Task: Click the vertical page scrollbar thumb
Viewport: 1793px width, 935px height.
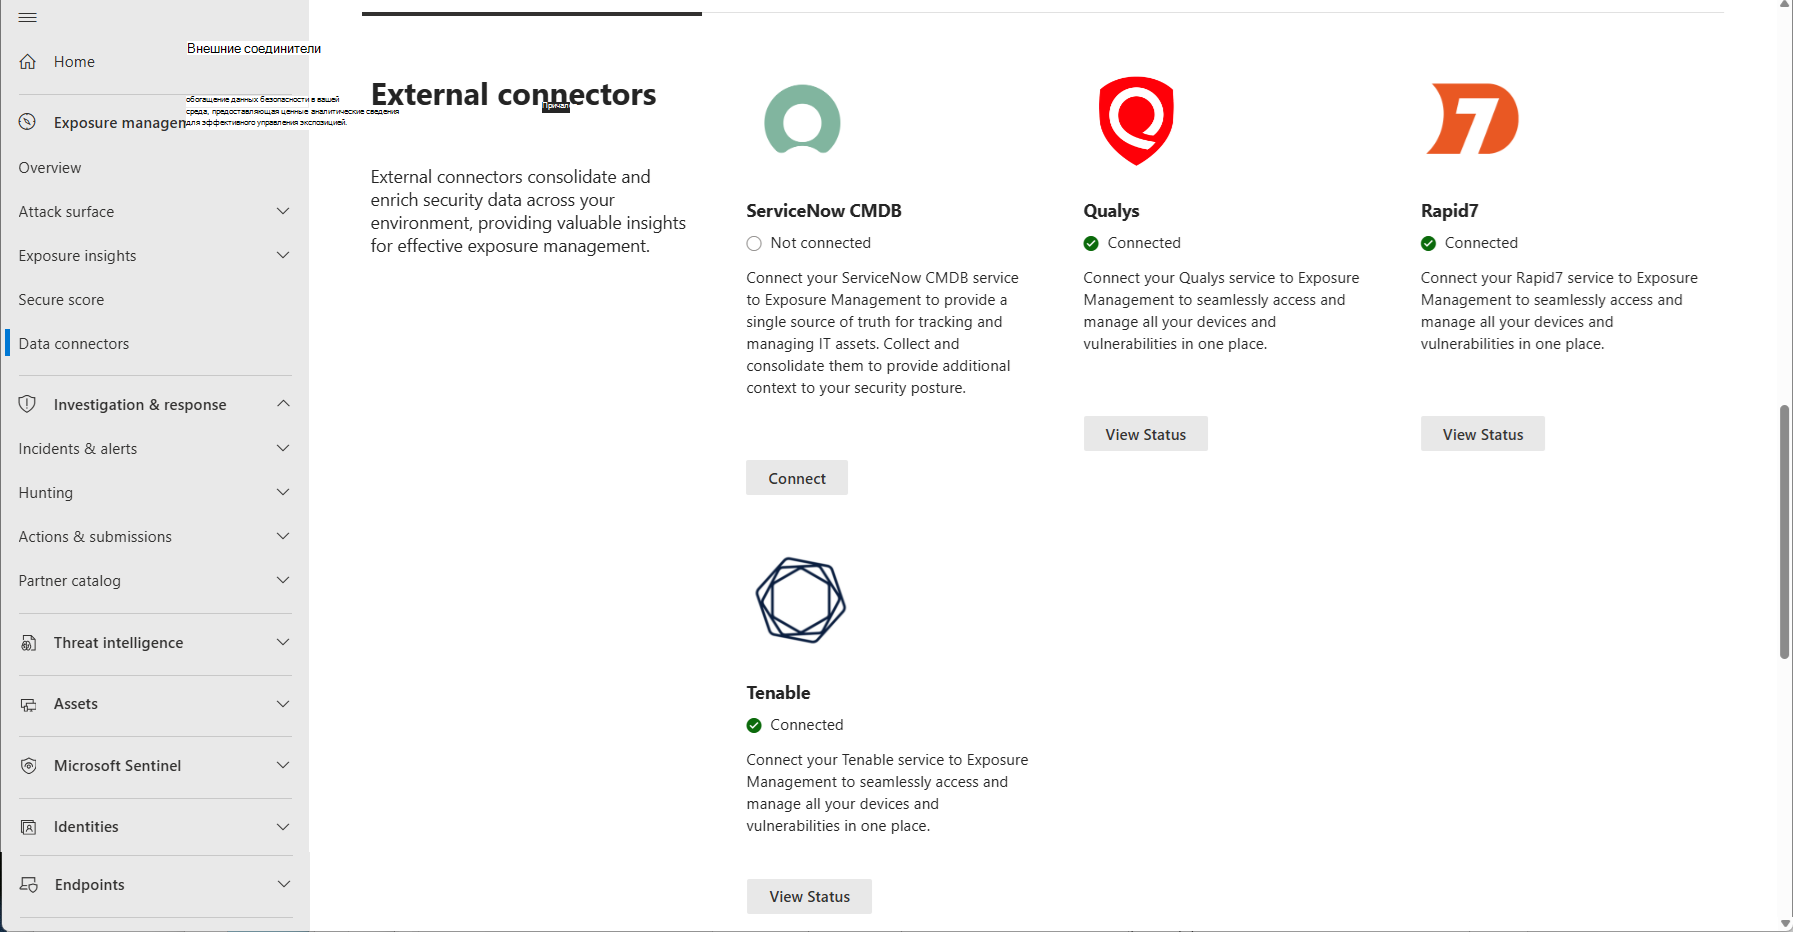Action: coord(1785,532)
